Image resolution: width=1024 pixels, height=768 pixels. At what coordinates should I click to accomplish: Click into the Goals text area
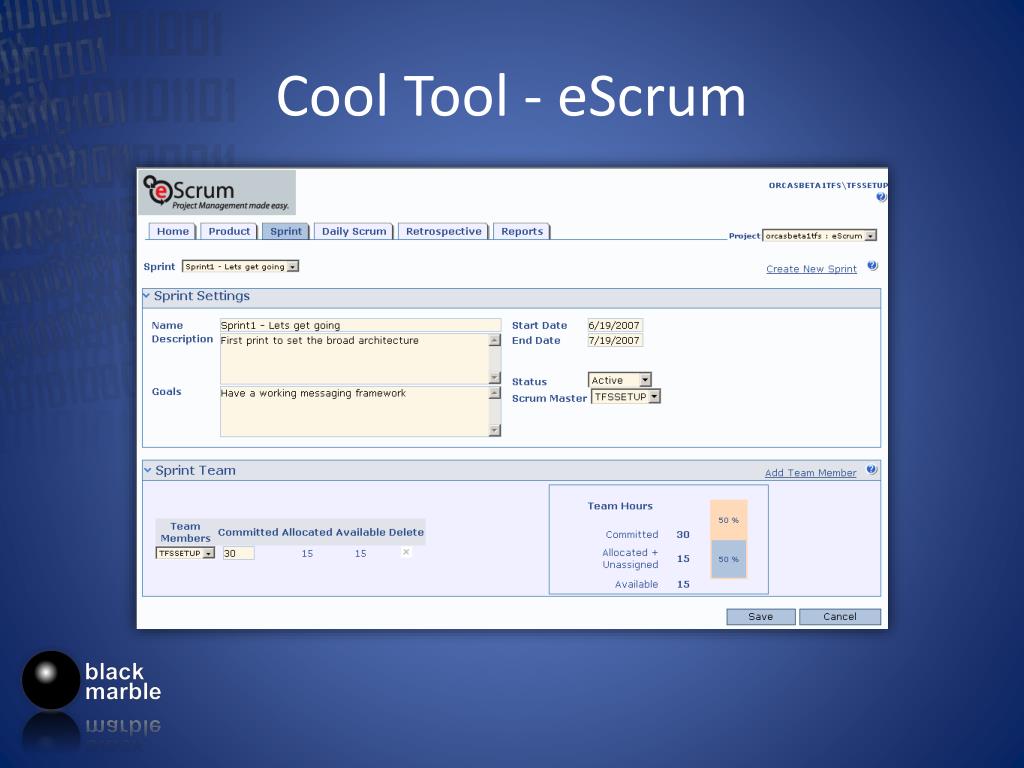(x=360, y=411)
